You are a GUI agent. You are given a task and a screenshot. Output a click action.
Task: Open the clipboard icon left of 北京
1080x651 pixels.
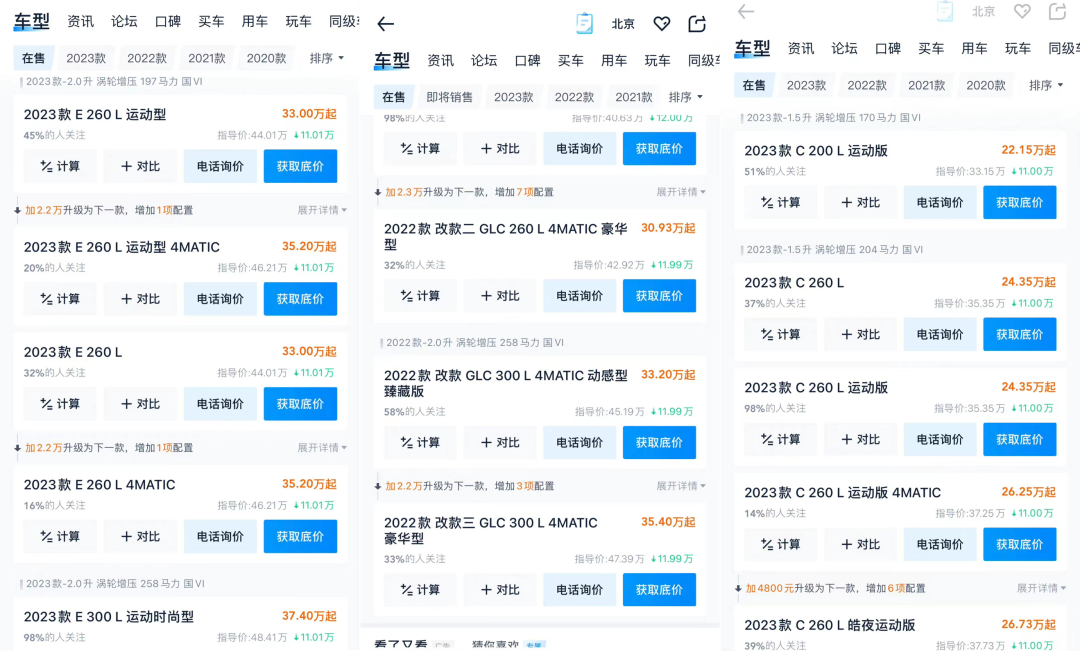click(585, 23)
